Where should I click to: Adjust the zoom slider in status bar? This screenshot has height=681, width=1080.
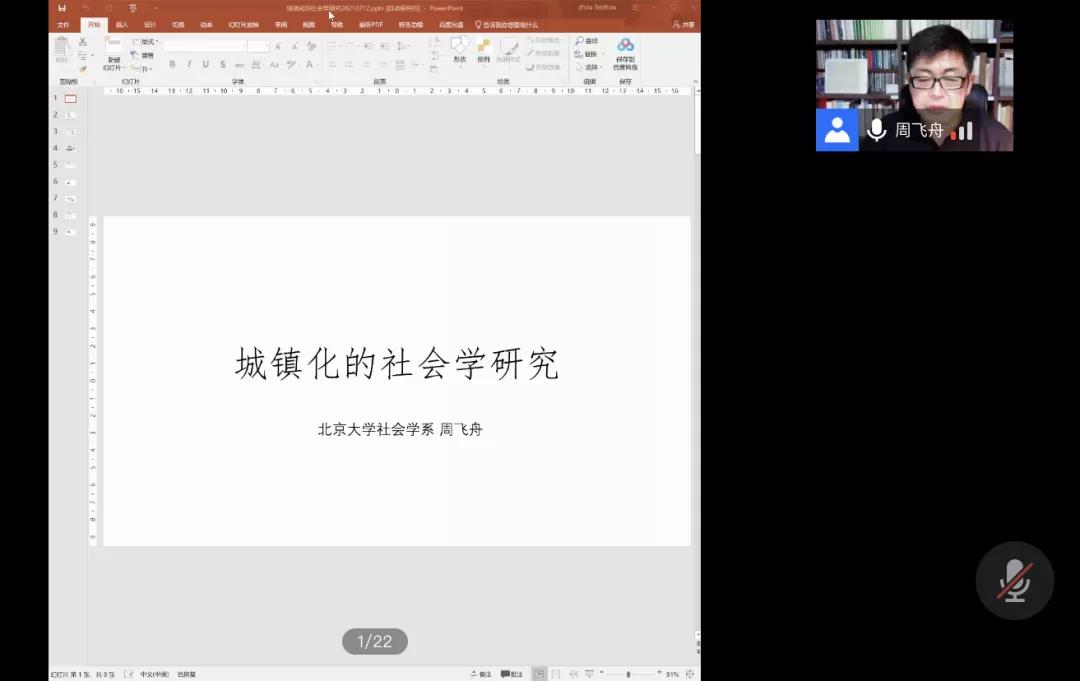coord(629,674)
